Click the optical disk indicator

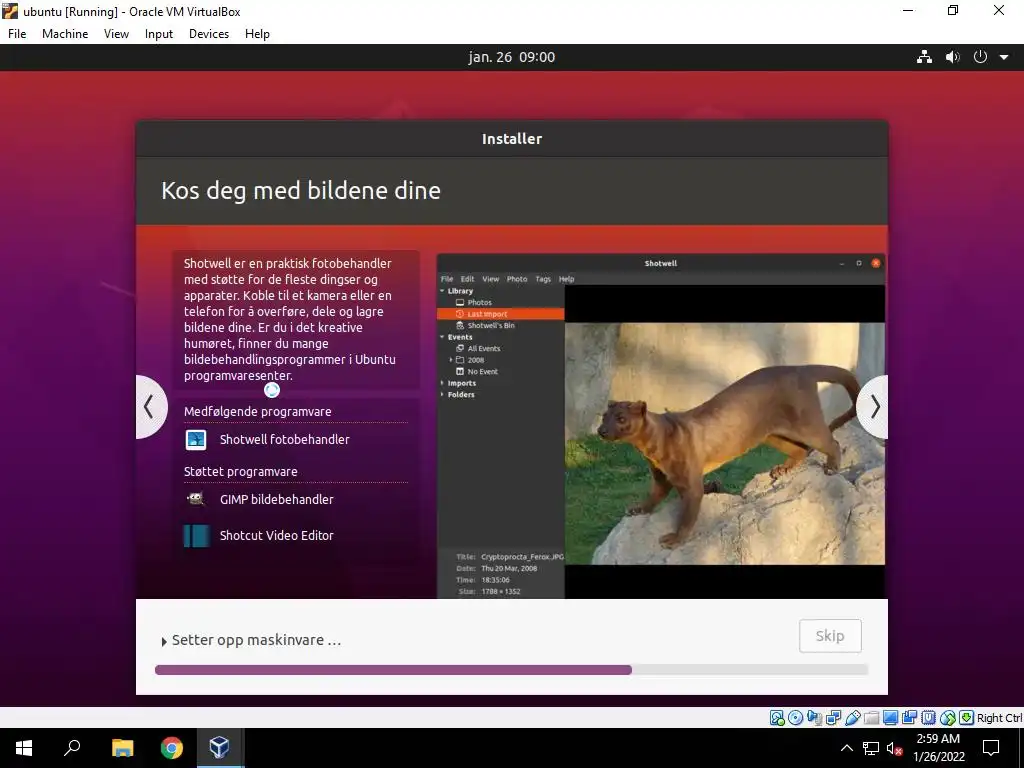(x=795, y=718)
